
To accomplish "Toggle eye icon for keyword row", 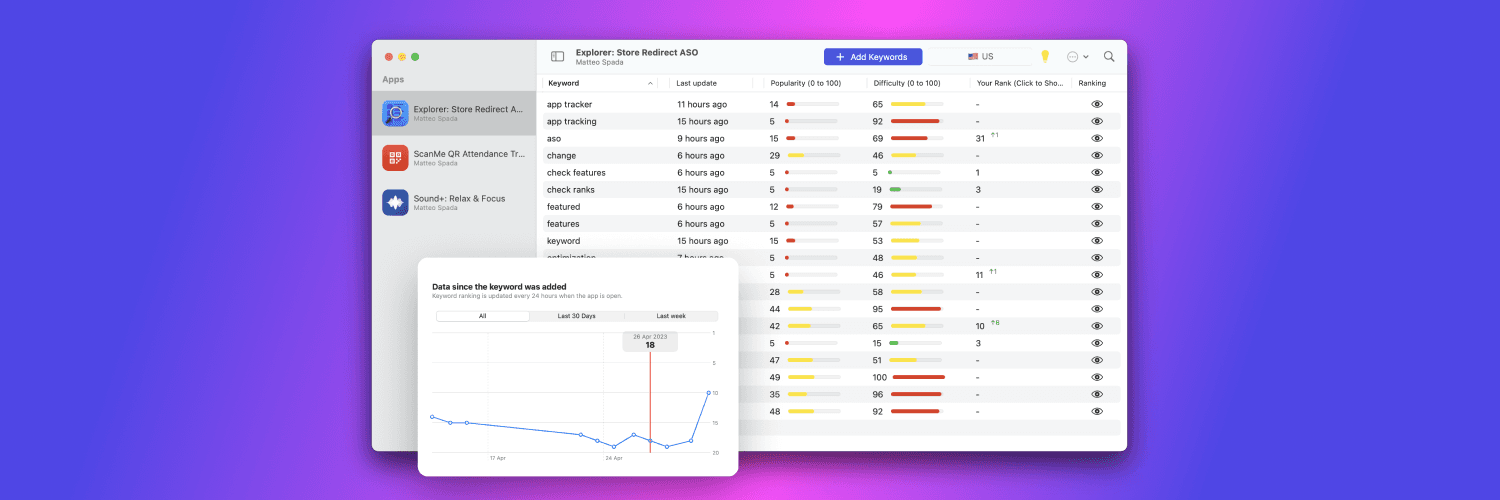I will tap(1097, 240).
